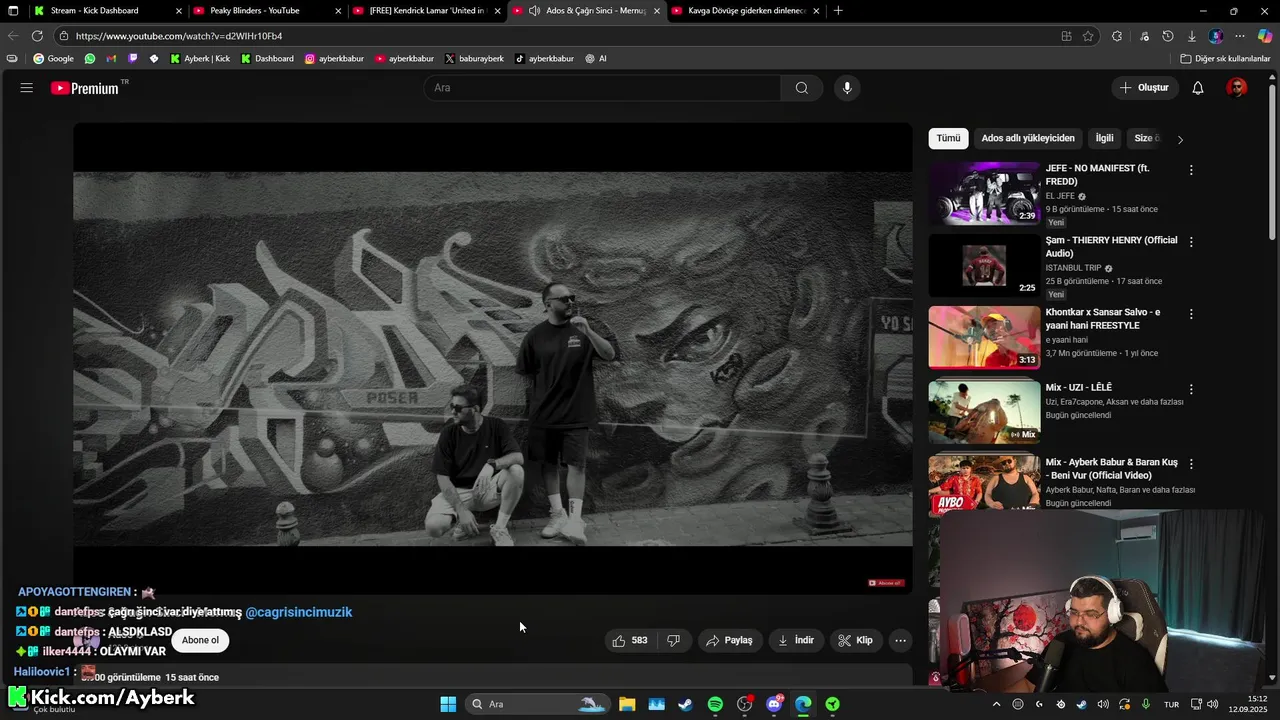Show hidden system tray icons chevron

[996, 704]
